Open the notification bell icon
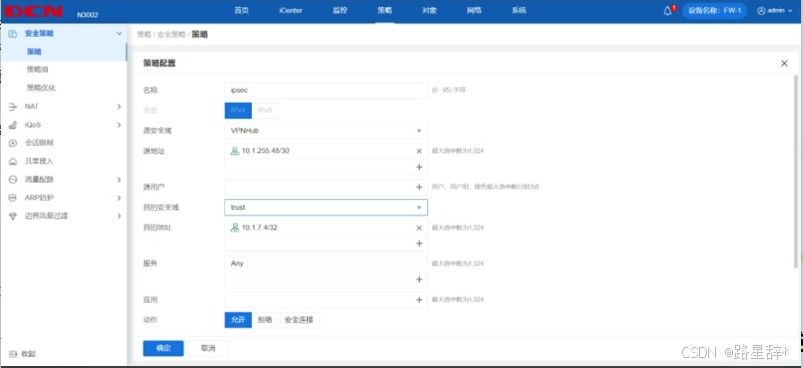This screenshot has width=803, height=368. (x=667, y=11)
